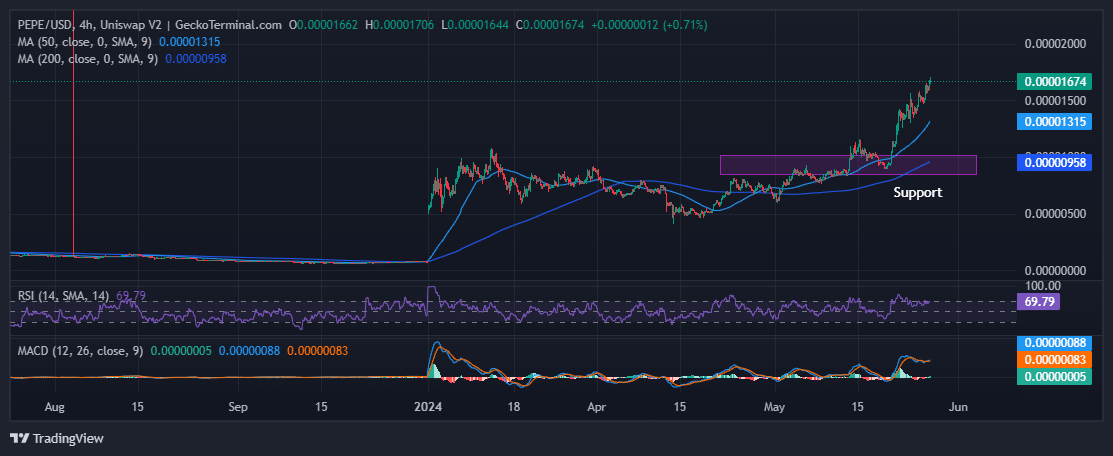Screen dimensions: 1113x456
Task: Click the Support annotation text
Action: [917, 192]
